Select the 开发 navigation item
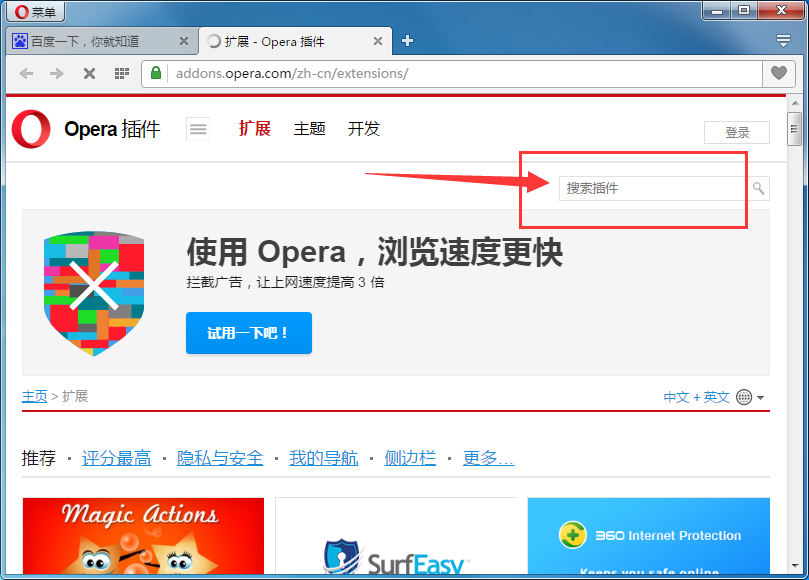 (364, 128)
